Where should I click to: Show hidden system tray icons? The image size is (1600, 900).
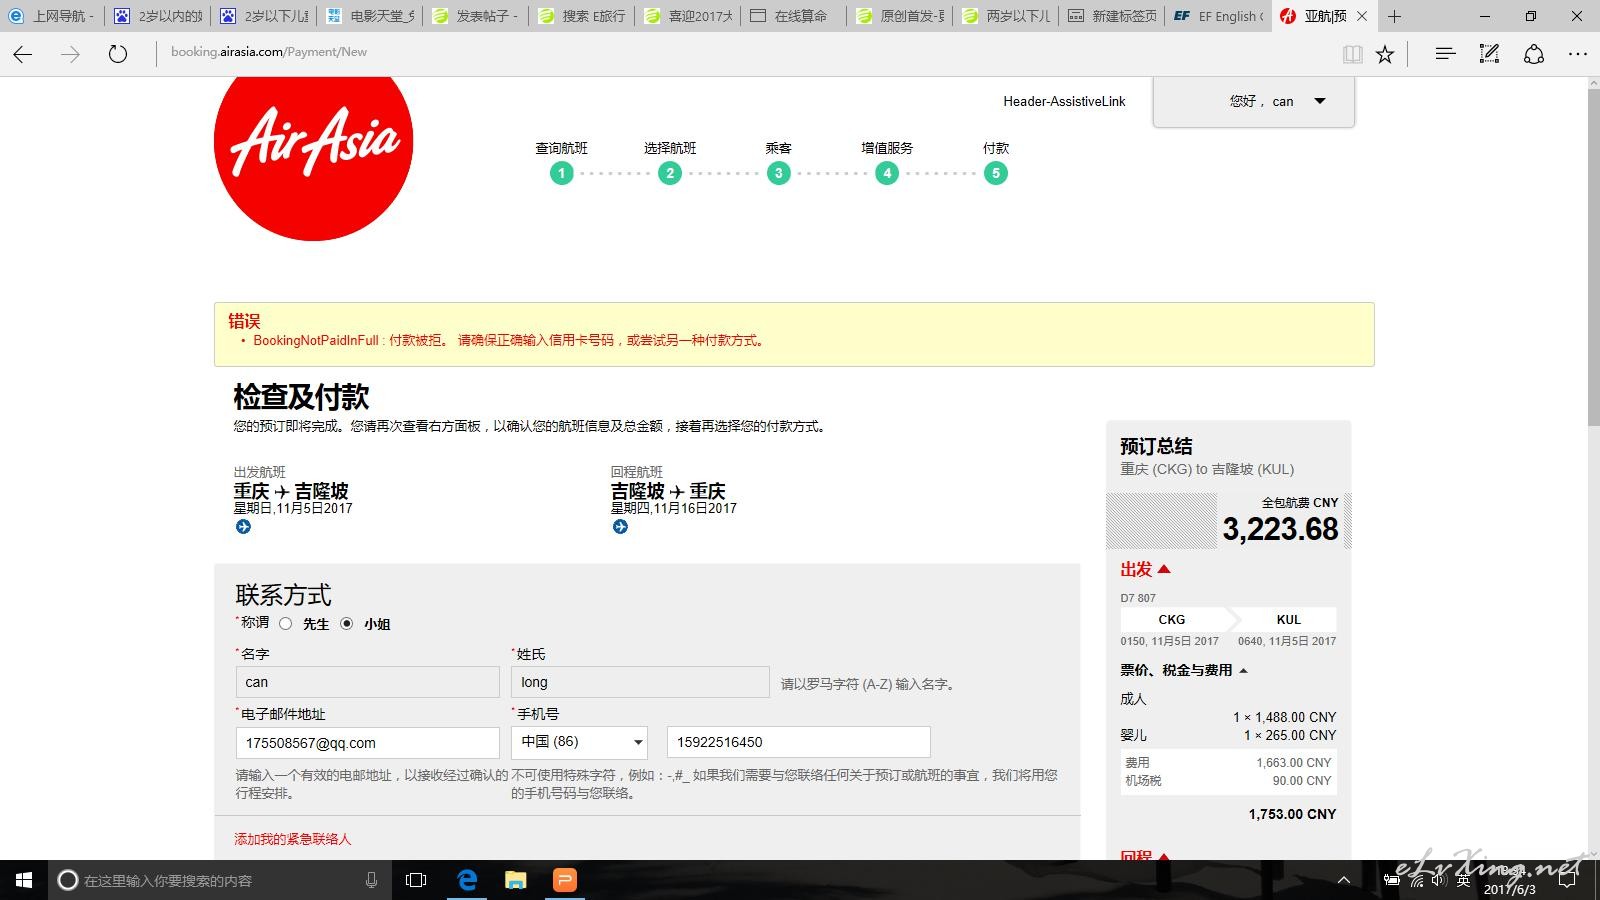pos(1344,880)
